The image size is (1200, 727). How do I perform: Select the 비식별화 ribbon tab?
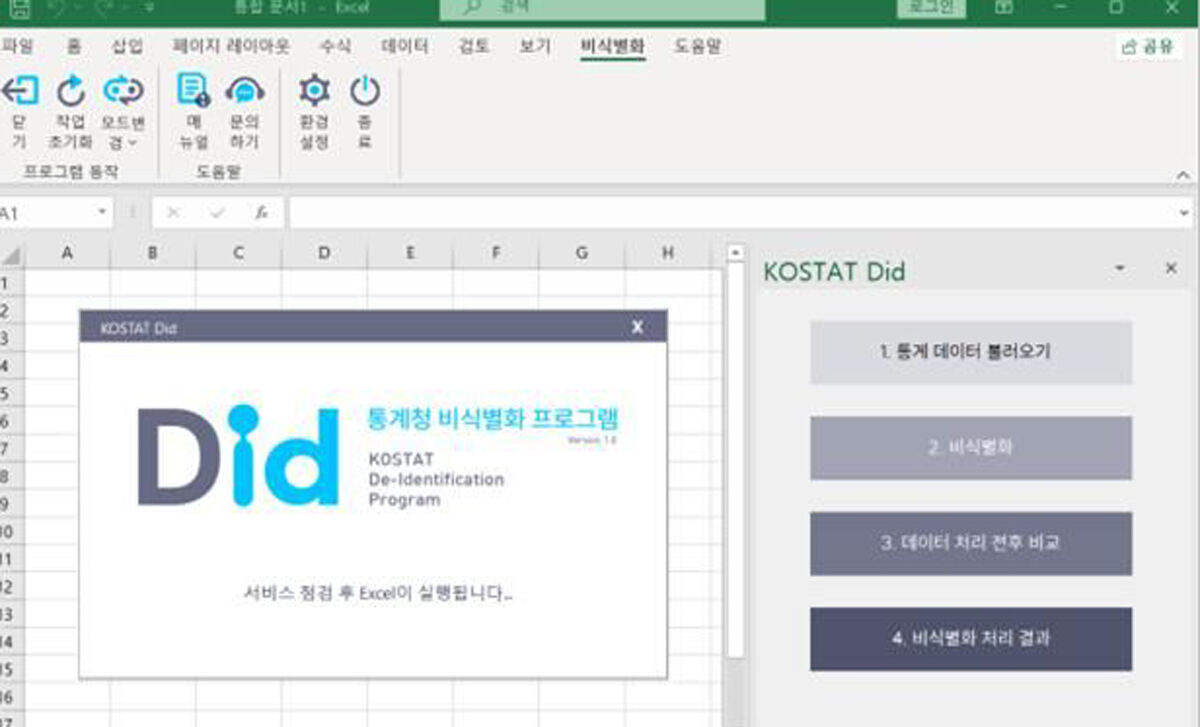[613, 47]
